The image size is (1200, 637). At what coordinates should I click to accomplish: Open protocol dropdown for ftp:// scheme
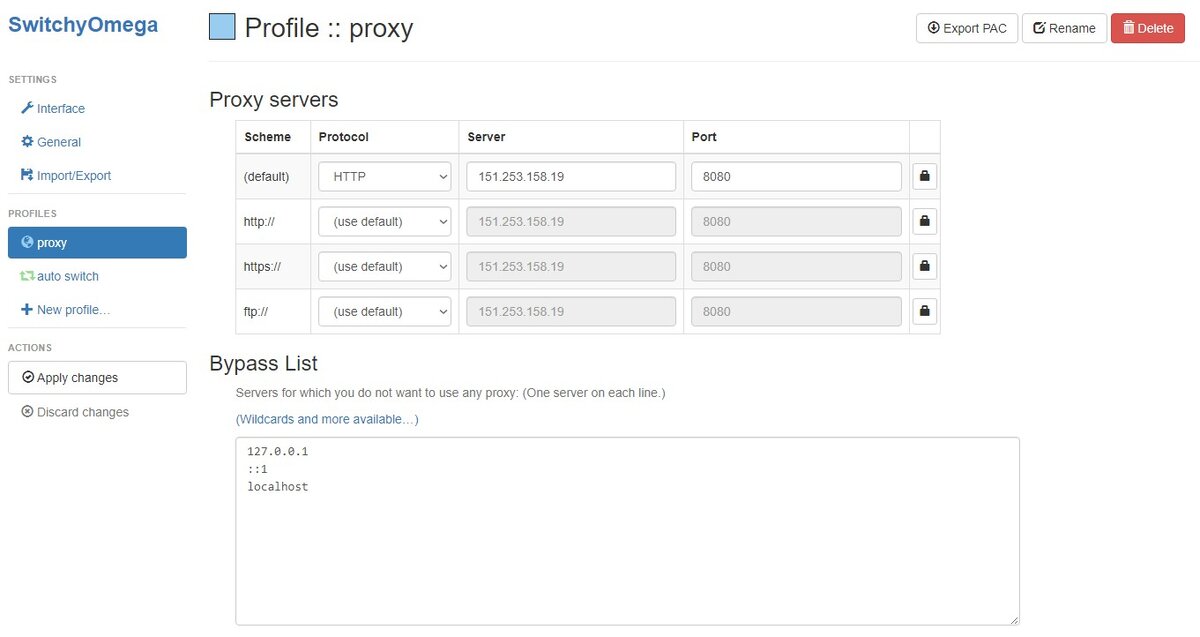pos(385,311)
